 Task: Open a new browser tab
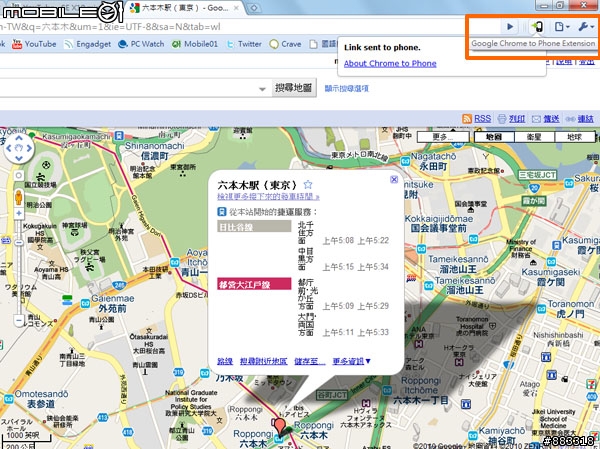pyautogui.click(x=254, y=8)
